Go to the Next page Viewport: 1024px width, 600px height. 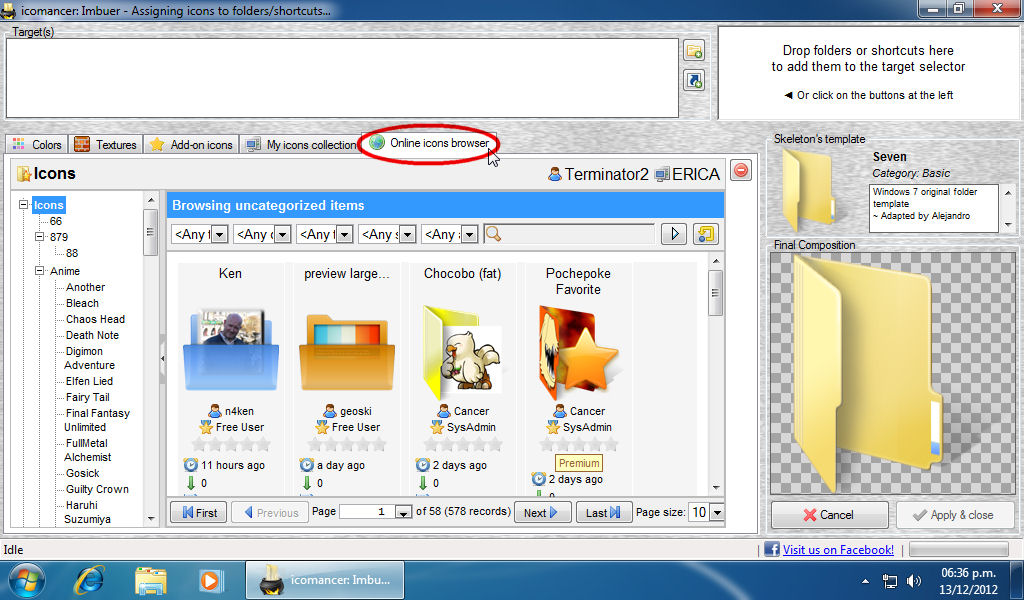(543, 513)
